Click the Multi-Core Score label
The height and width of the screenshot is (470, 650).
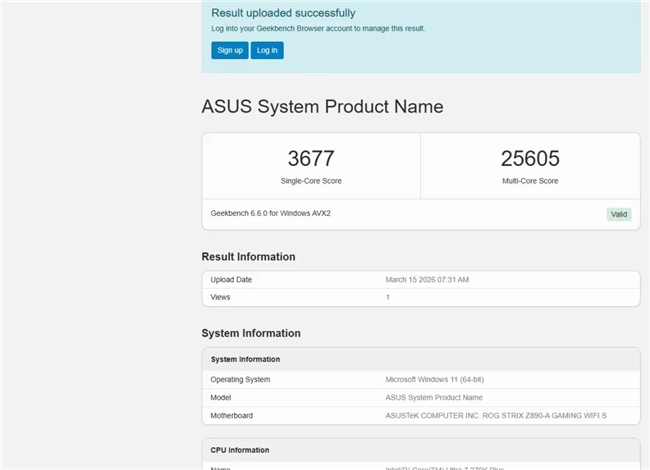click(x=530, y=181)
